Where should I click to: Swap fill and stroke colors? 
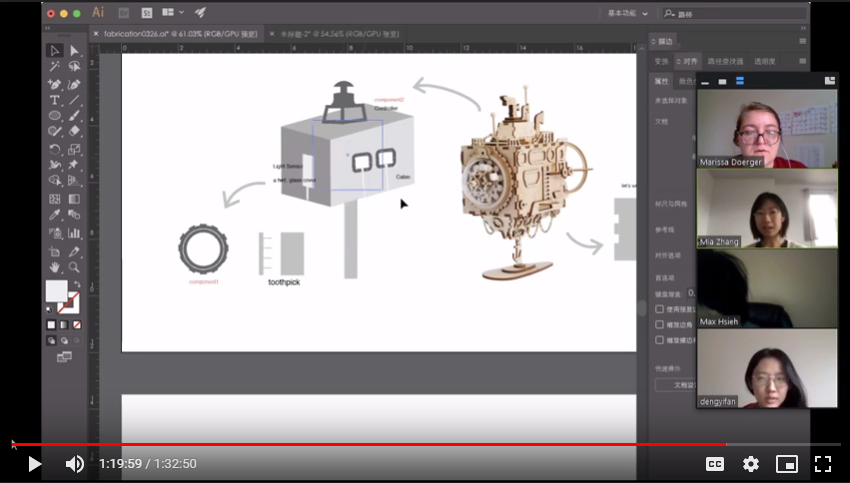[x=77, y=284]
